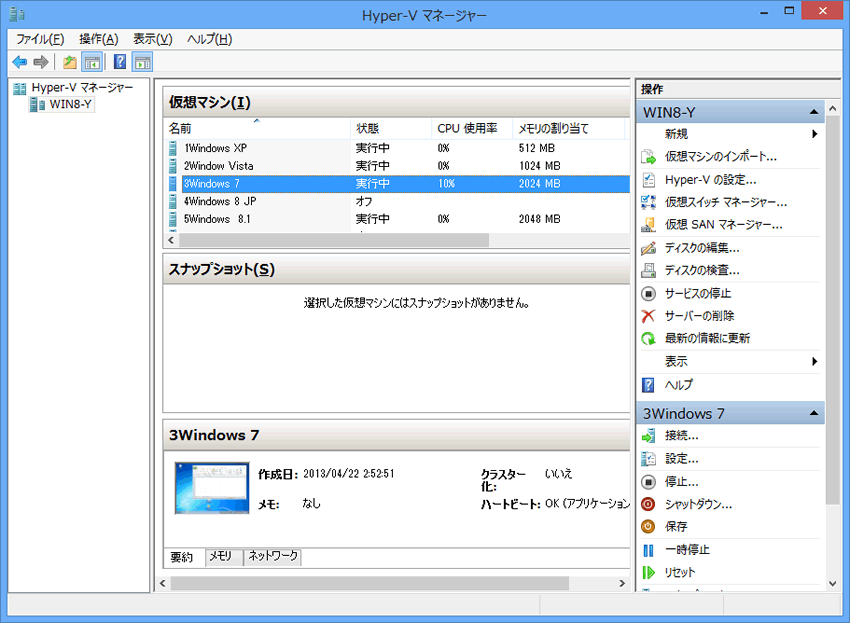The width and height of the screenshot is (850, 623).
Task: Click the actions pane scroll down arrow
Action: tap(833, 584)
